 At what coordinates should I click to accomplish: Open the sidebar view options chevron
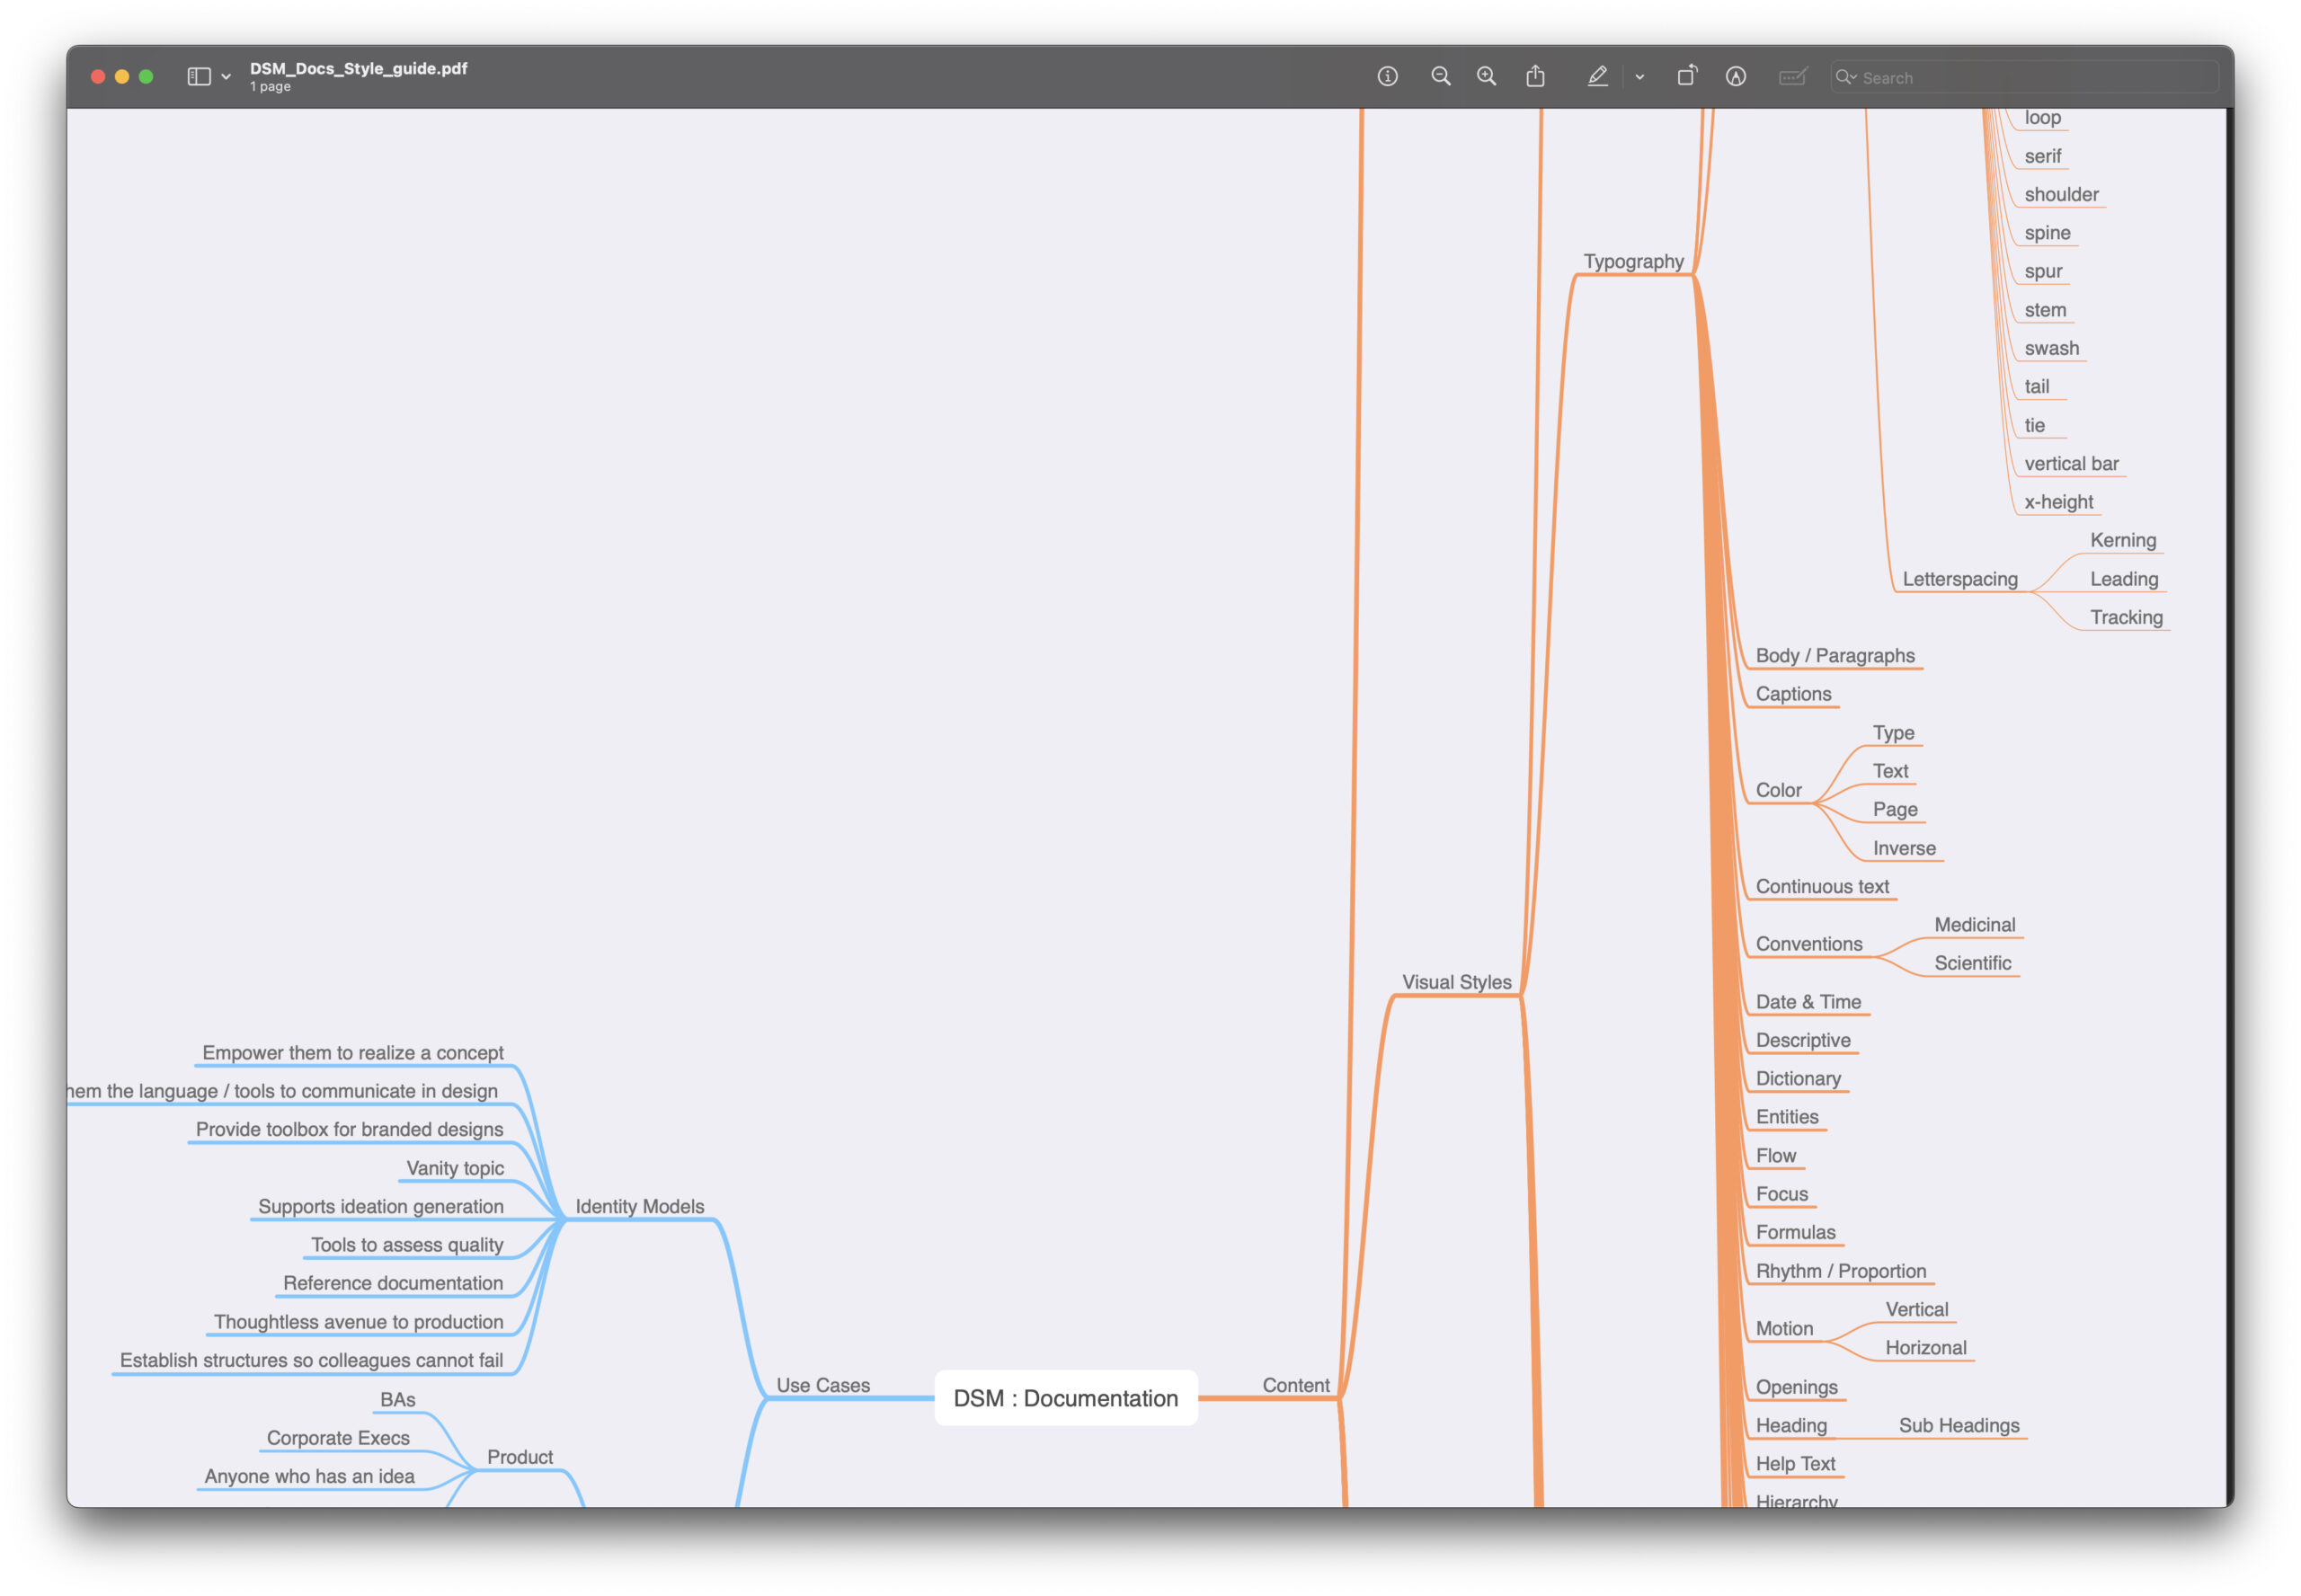[226, 77]
